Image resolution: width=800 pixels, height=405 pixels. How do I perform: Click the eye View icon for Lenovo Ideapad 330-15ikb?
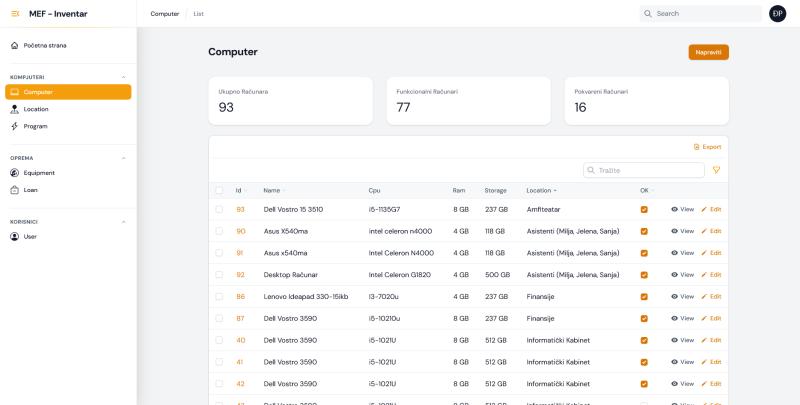[674, 296]
